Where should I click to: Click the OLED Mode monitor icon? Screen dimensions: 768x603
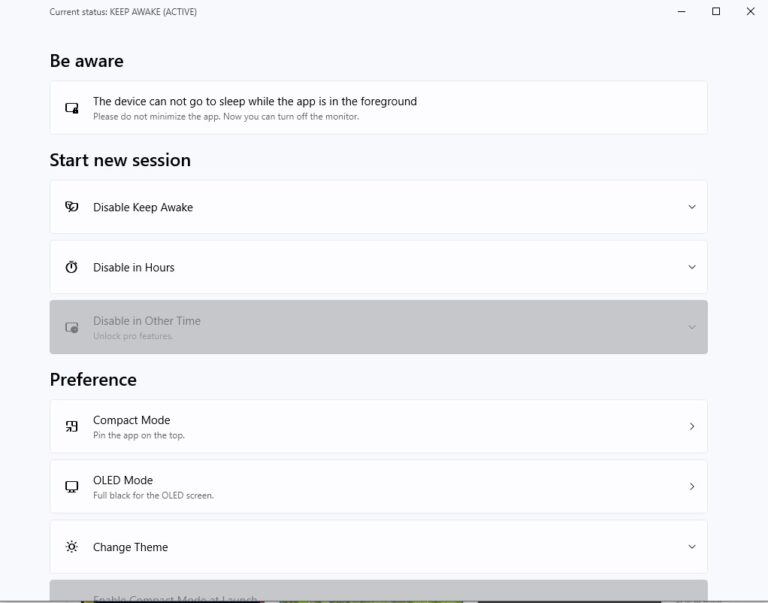(x=72, y=487)
